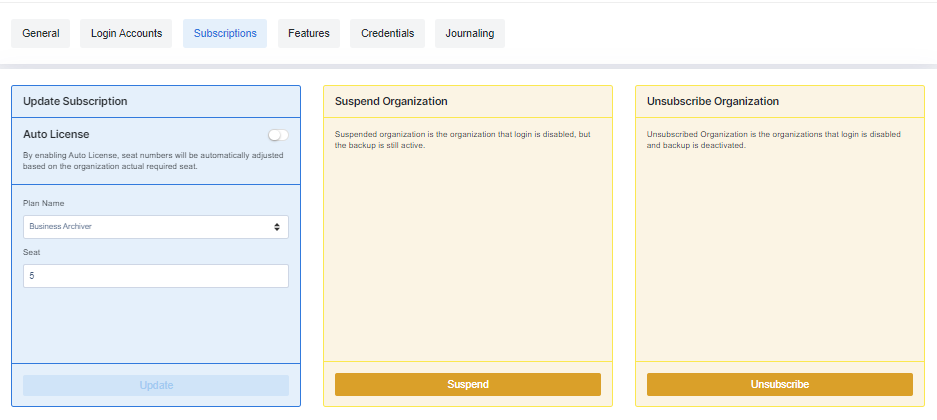Image resolution: width=937 pixels, height=420 pixels.
Task: Open the Business Archiver plan dropdown
Action: 150,227
